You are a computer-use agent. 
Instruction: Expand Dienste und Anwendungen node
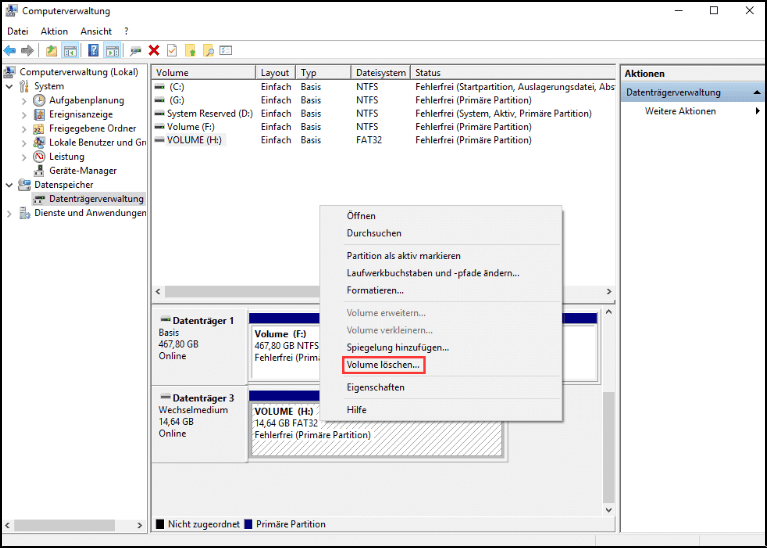[x=9, y=214]
